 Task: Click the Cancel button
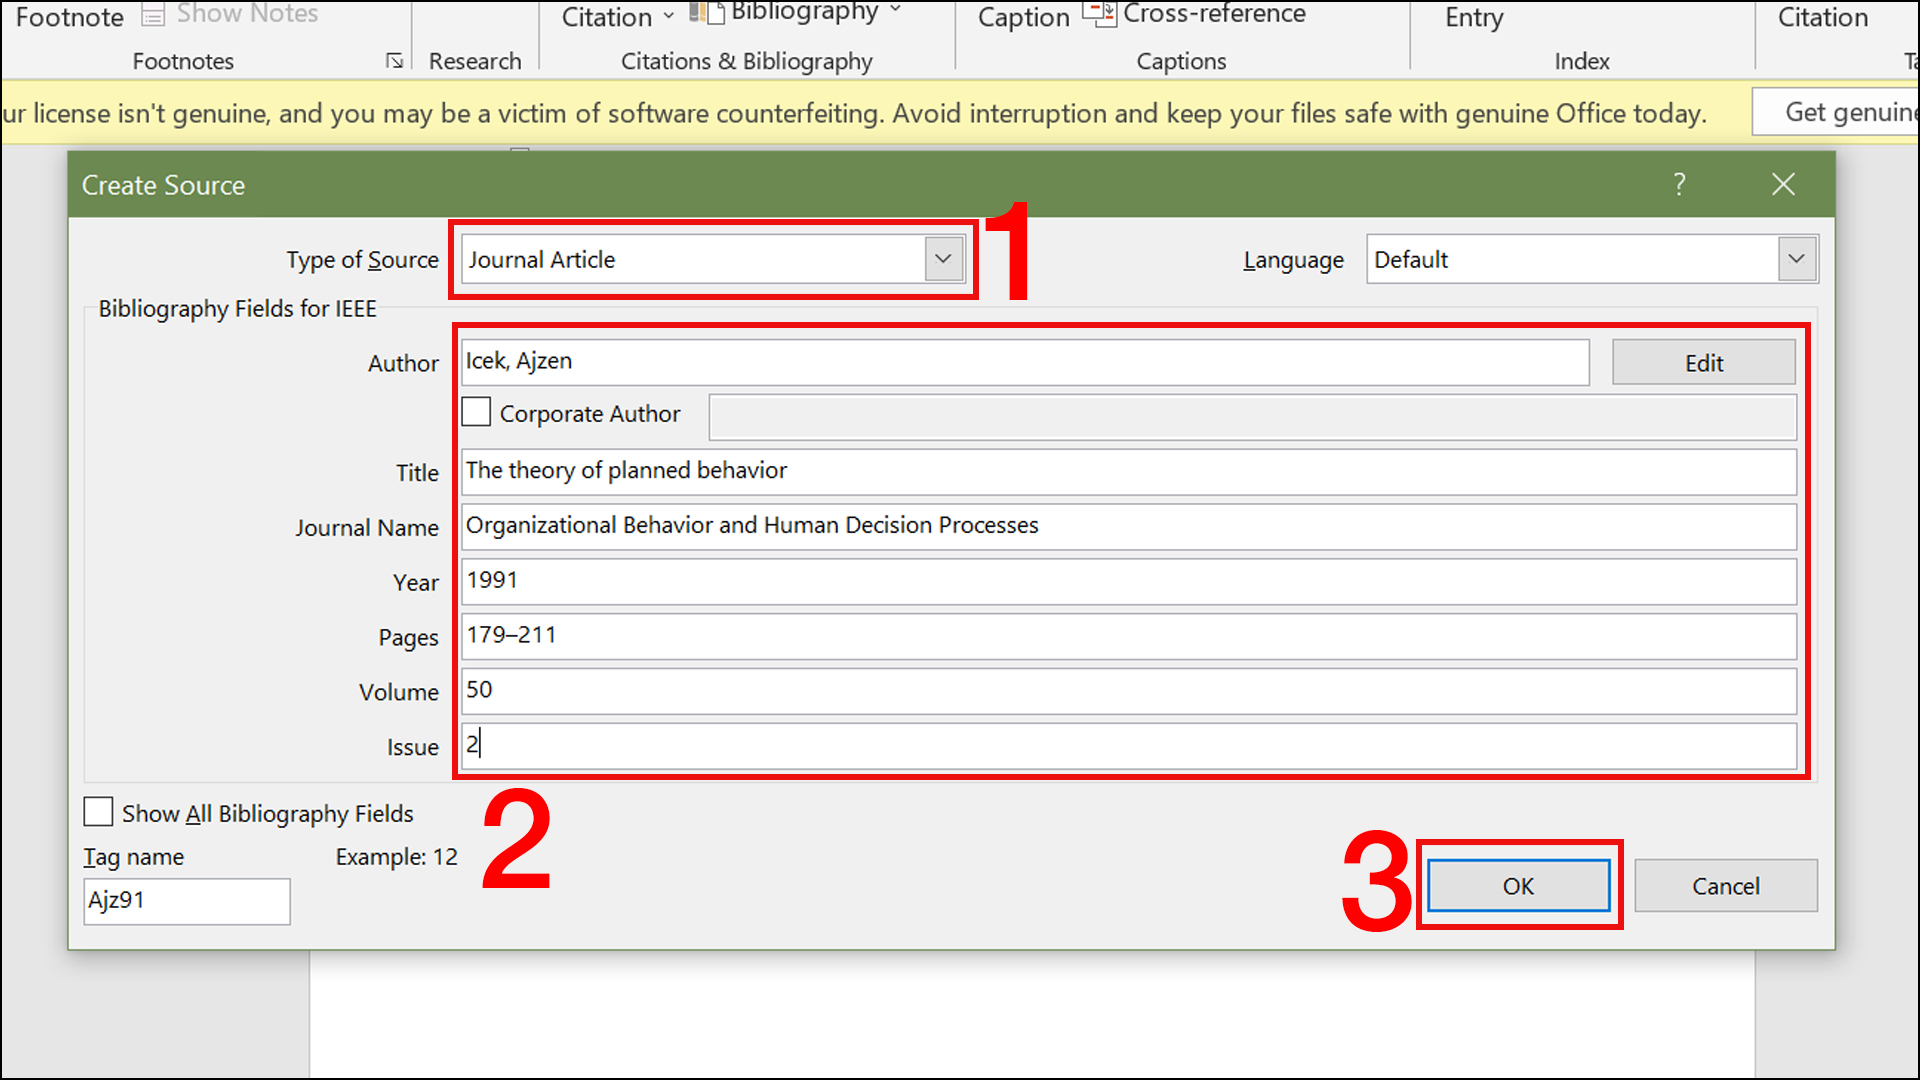pos(1725,886)
